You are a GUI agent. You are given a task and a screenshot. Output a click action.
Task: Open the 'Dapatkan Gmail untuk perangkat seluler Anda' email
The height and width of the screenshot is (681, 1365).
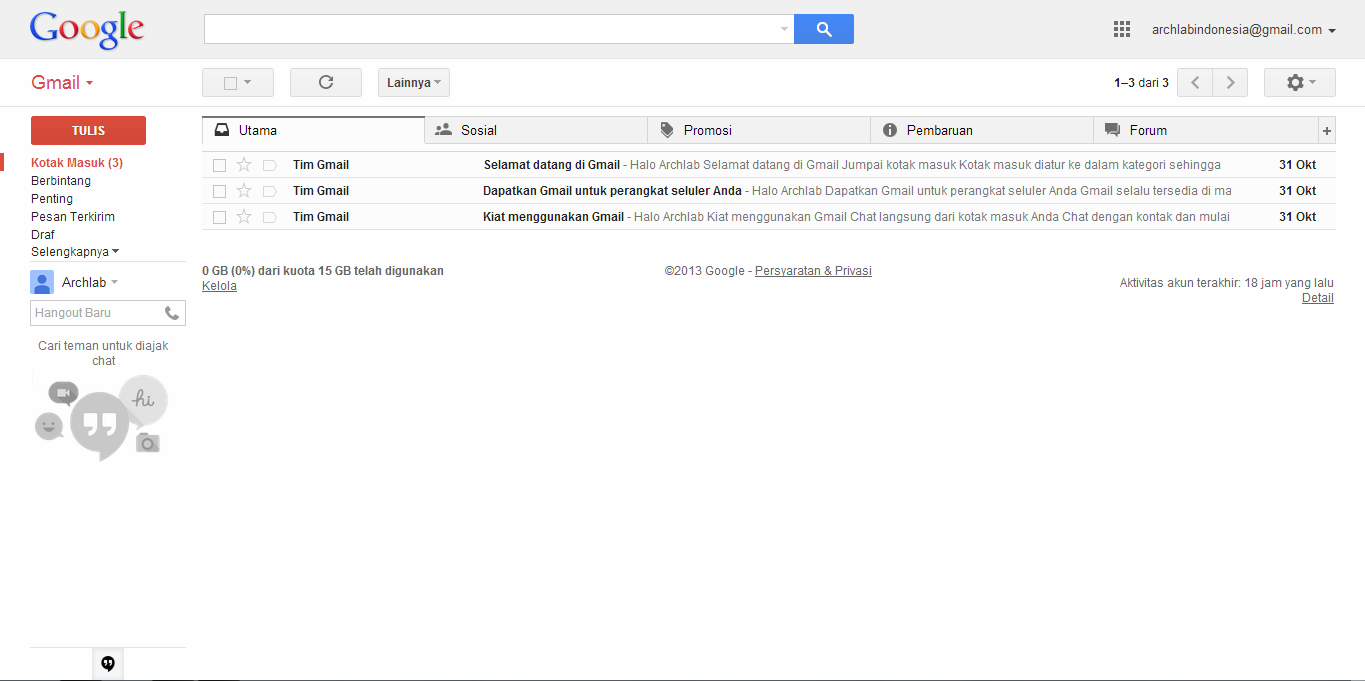768,191
